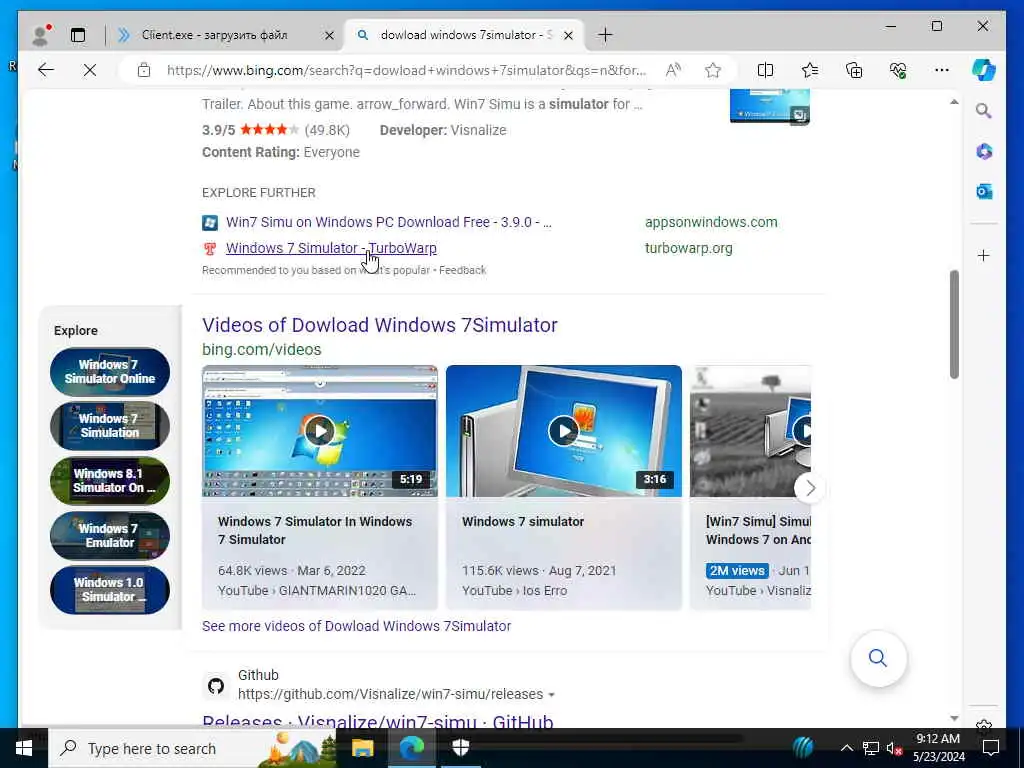Open Outlook sidebar app

(x=984, y=191)
